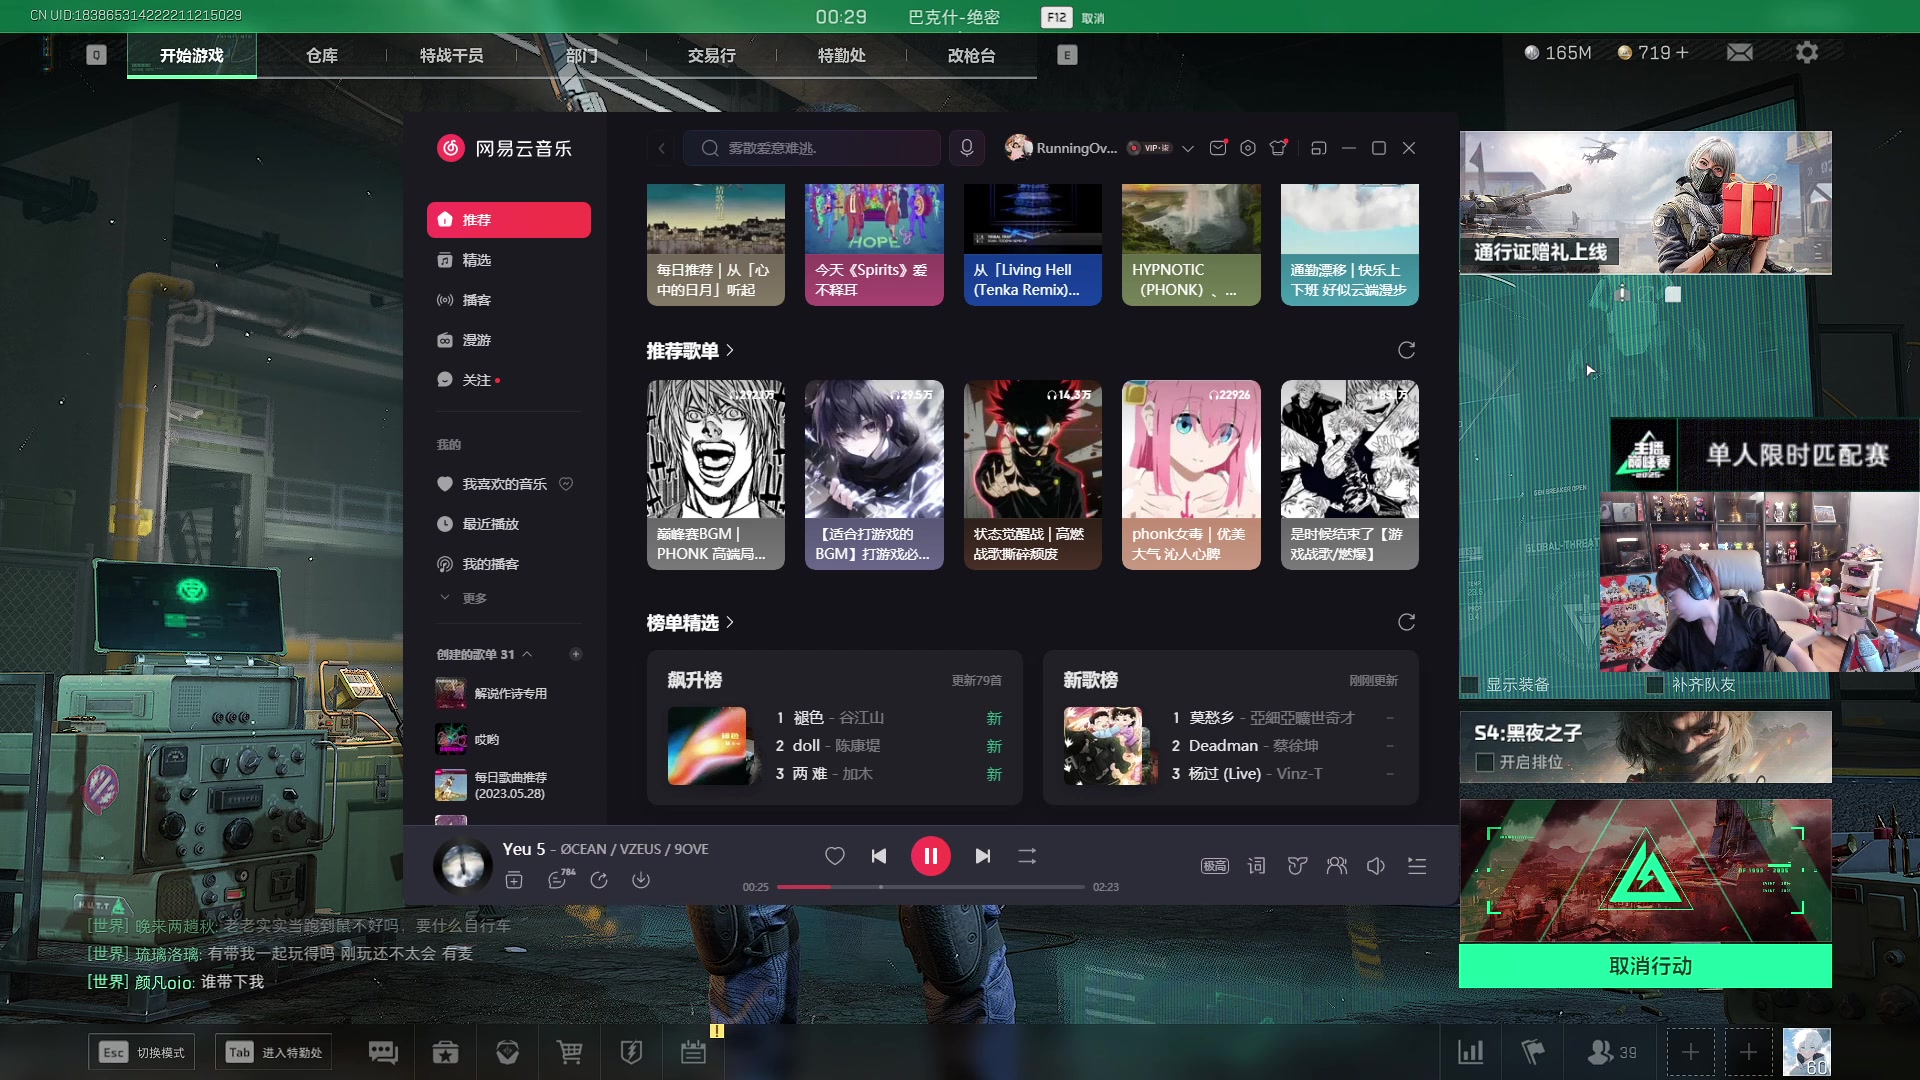The width and height of the screenshot is (1920, 1080).
Task: Add currency with the plus beside 719
Action: (1682, 52)
